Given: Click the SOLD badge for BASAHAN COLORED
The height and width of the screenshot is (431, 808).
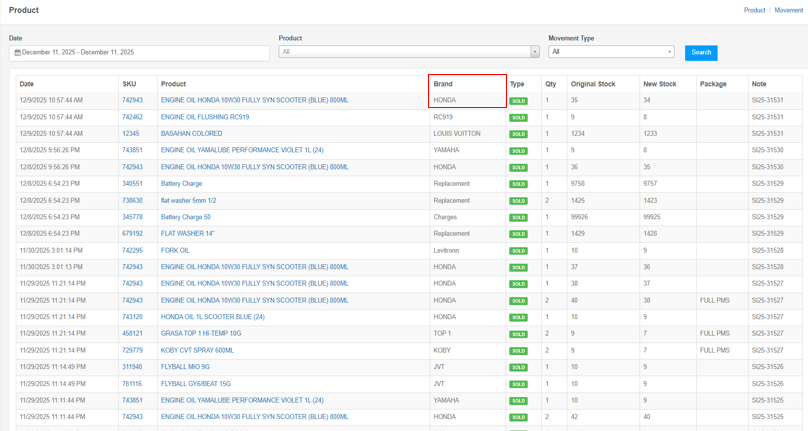Looking at the screenshot, I should click(518, 134).
